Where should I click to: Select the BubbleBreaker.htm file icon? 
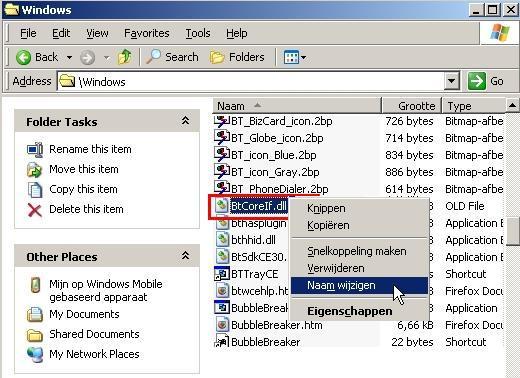pyautogui.click(x=222, y=325)
